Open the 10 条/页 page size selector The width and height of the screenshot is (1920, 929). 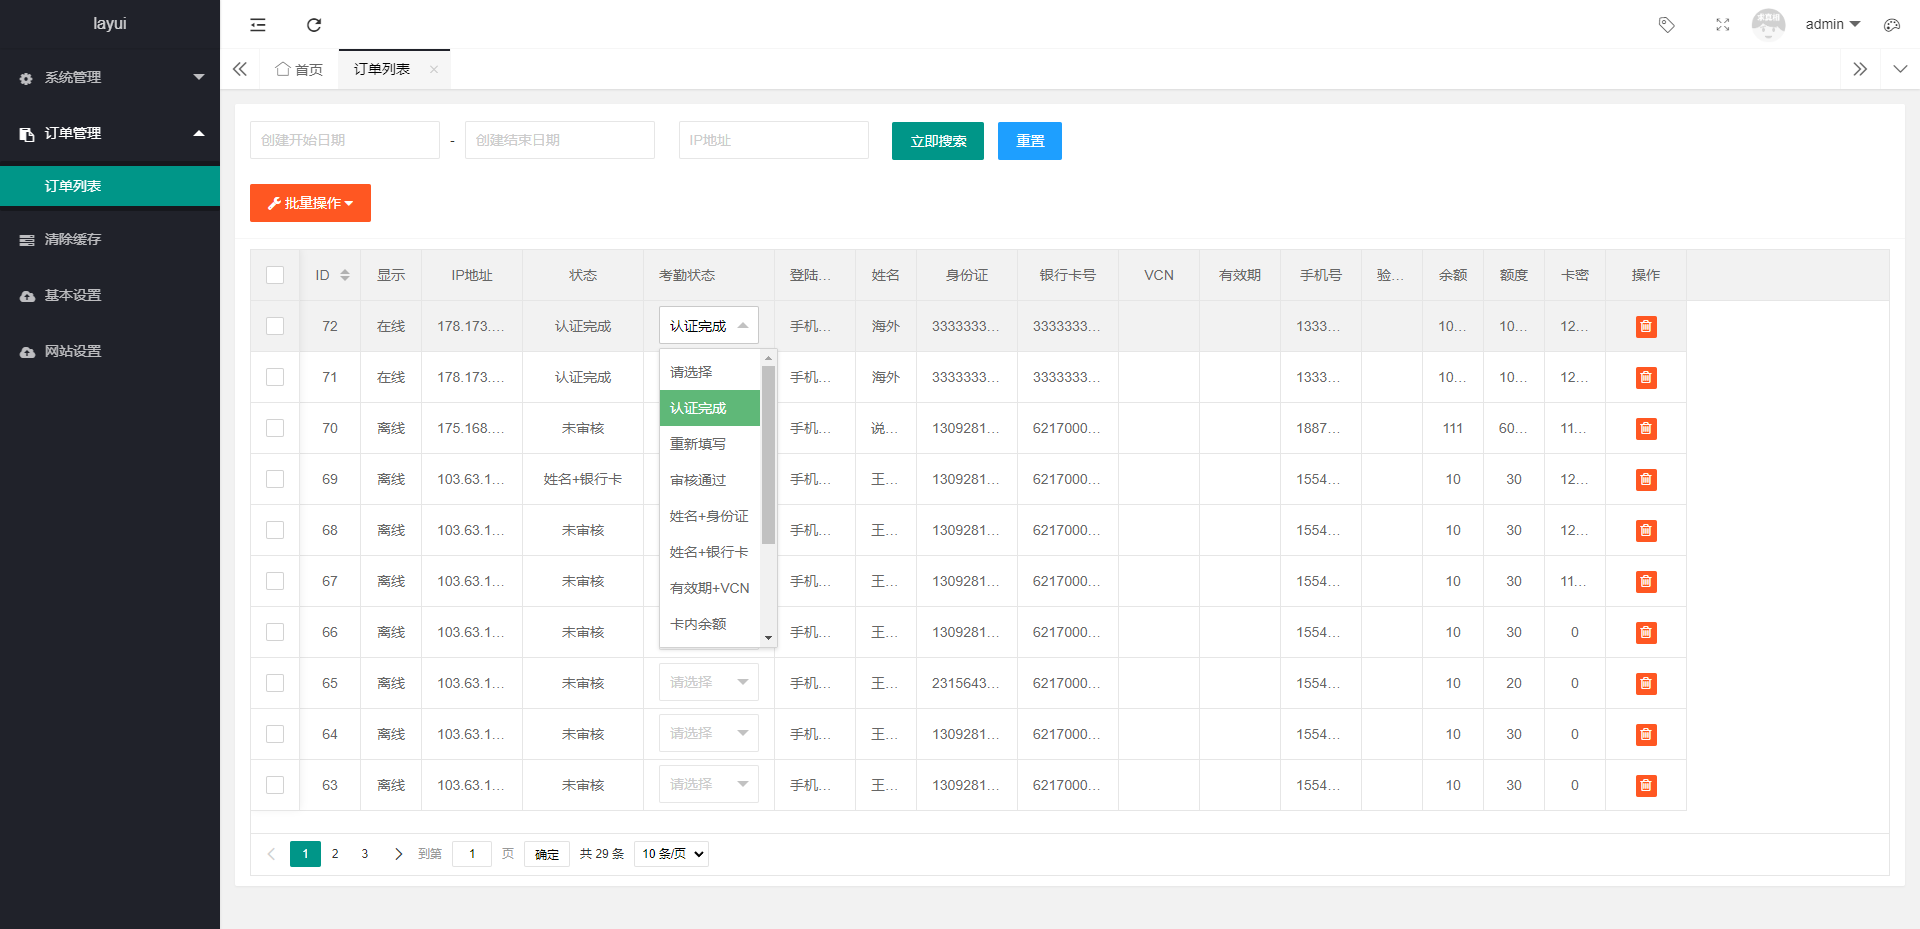[671, 854]
